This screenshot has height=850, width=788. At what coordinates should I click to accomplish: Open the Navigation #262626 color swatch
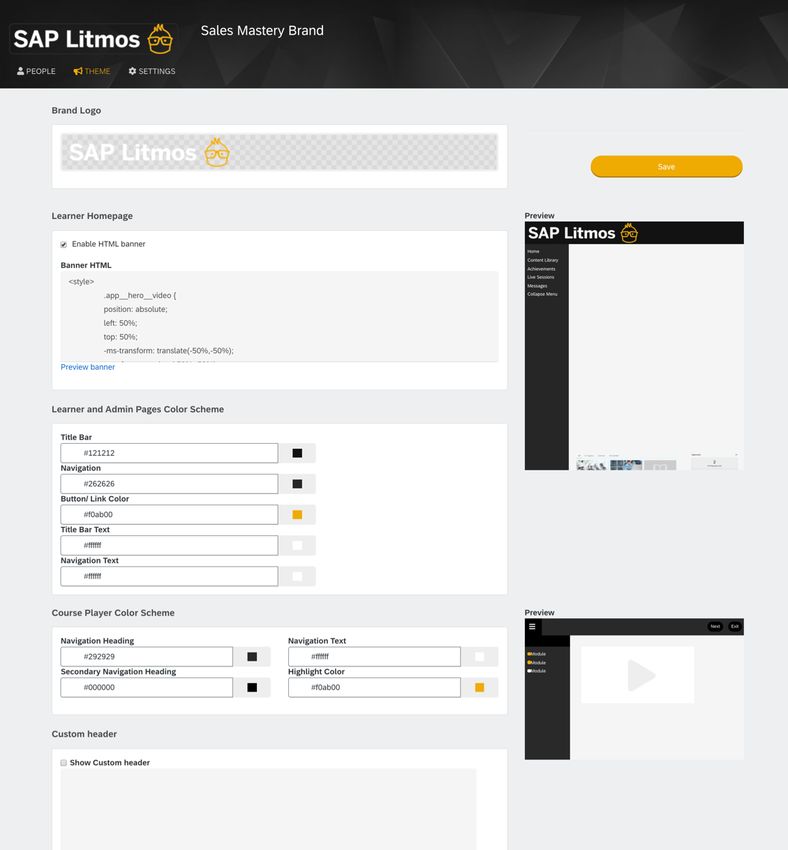[x=297, y=484]
